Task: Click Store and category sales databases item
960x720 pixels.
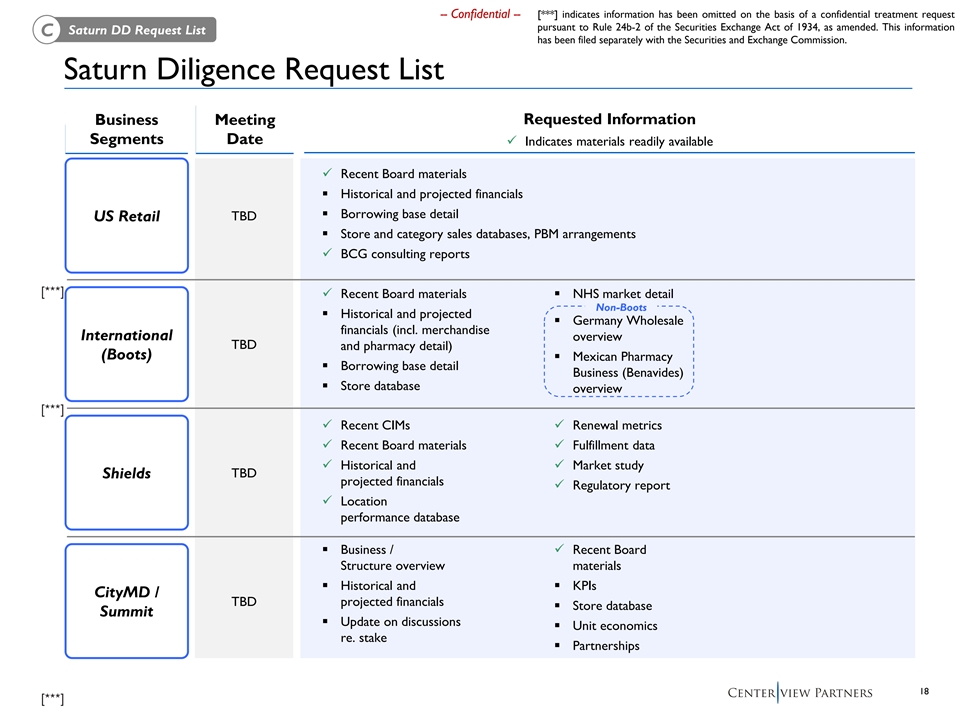Action: coord(488,234)
